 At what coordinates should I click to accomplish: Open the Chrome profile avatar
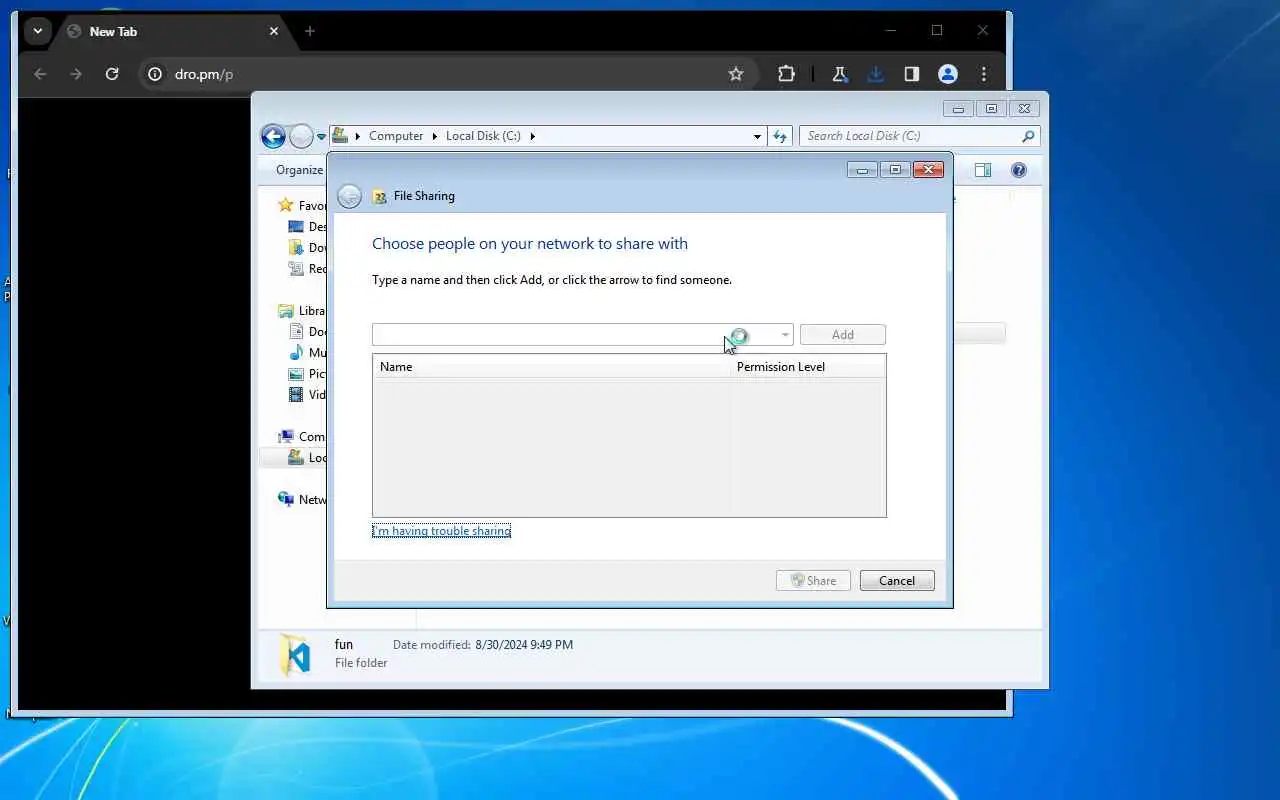click(948, 74)
